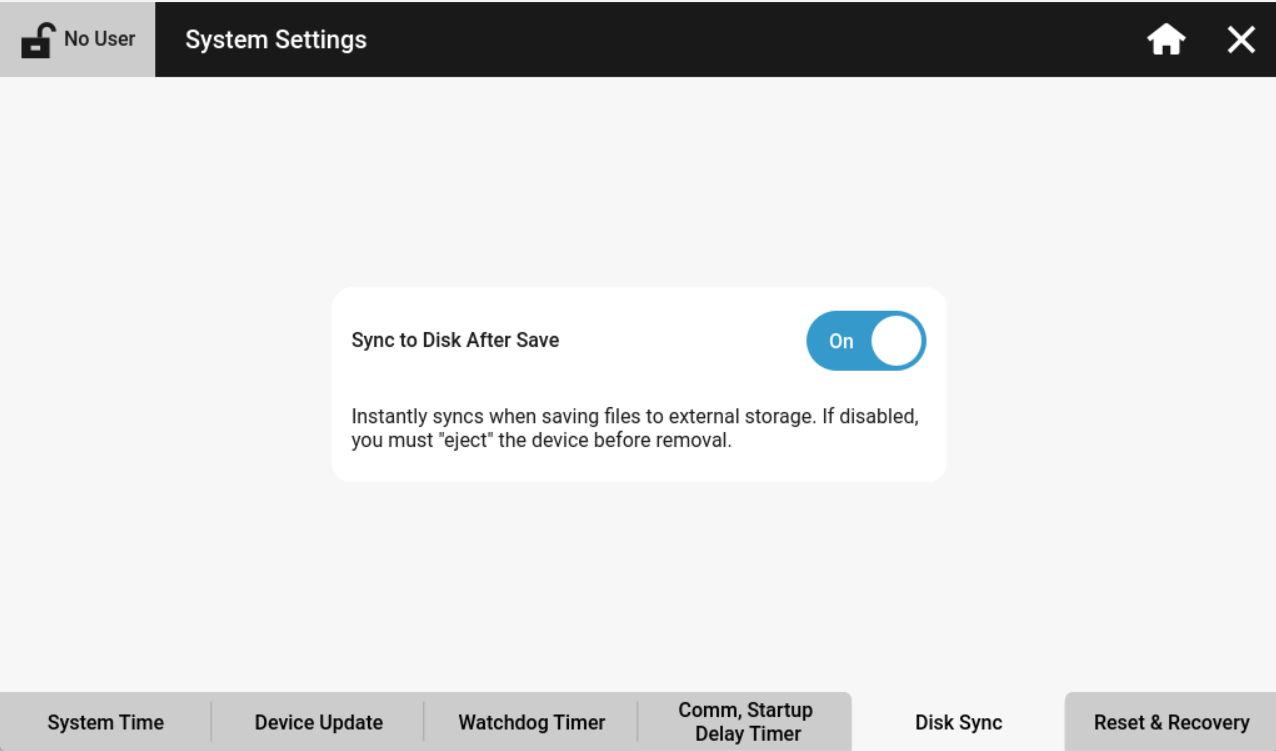The height and width of the screenshot is (751, 1276).
Task: Select the Disk Sync tab
Action: pyautogui.click(x=958, y=722)
